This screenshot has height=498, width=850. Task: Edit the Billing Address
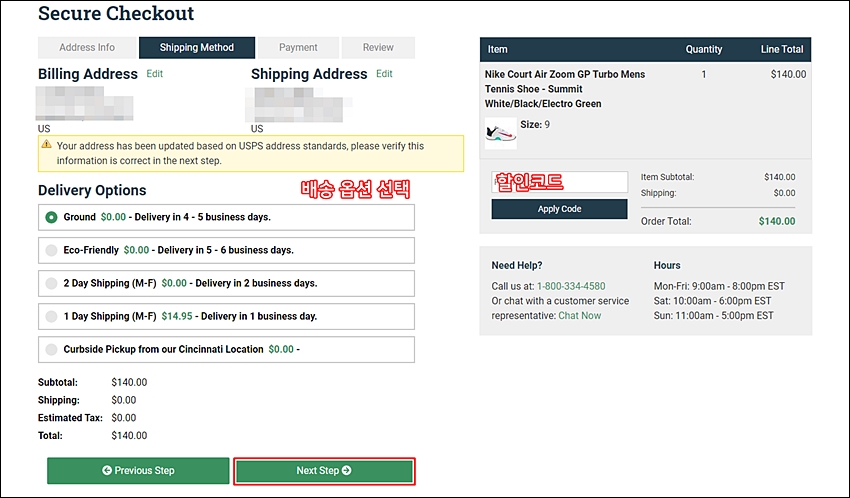154,74
